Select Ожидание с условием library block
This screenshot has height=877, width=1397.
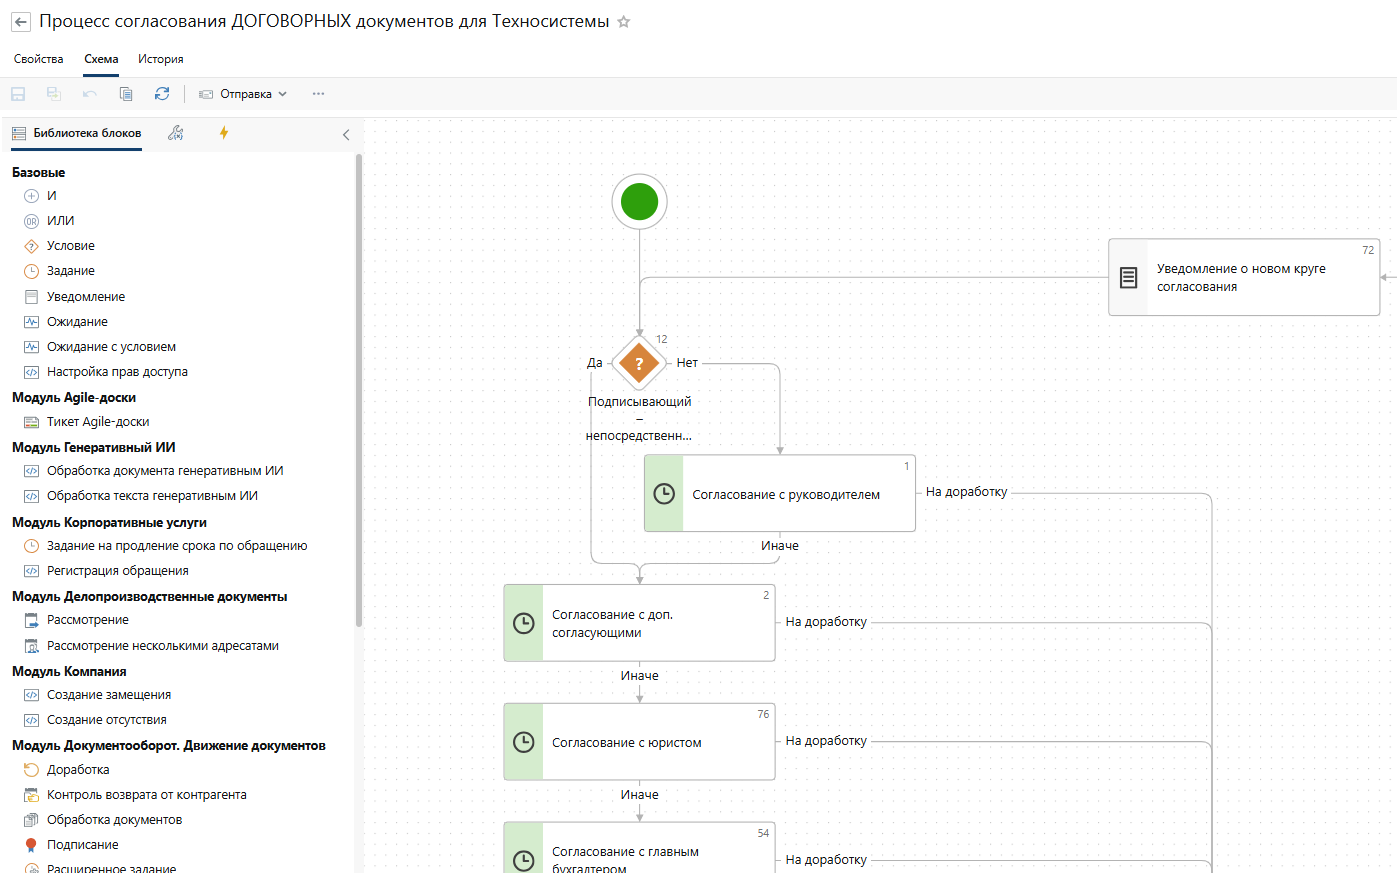coord(111,347)
